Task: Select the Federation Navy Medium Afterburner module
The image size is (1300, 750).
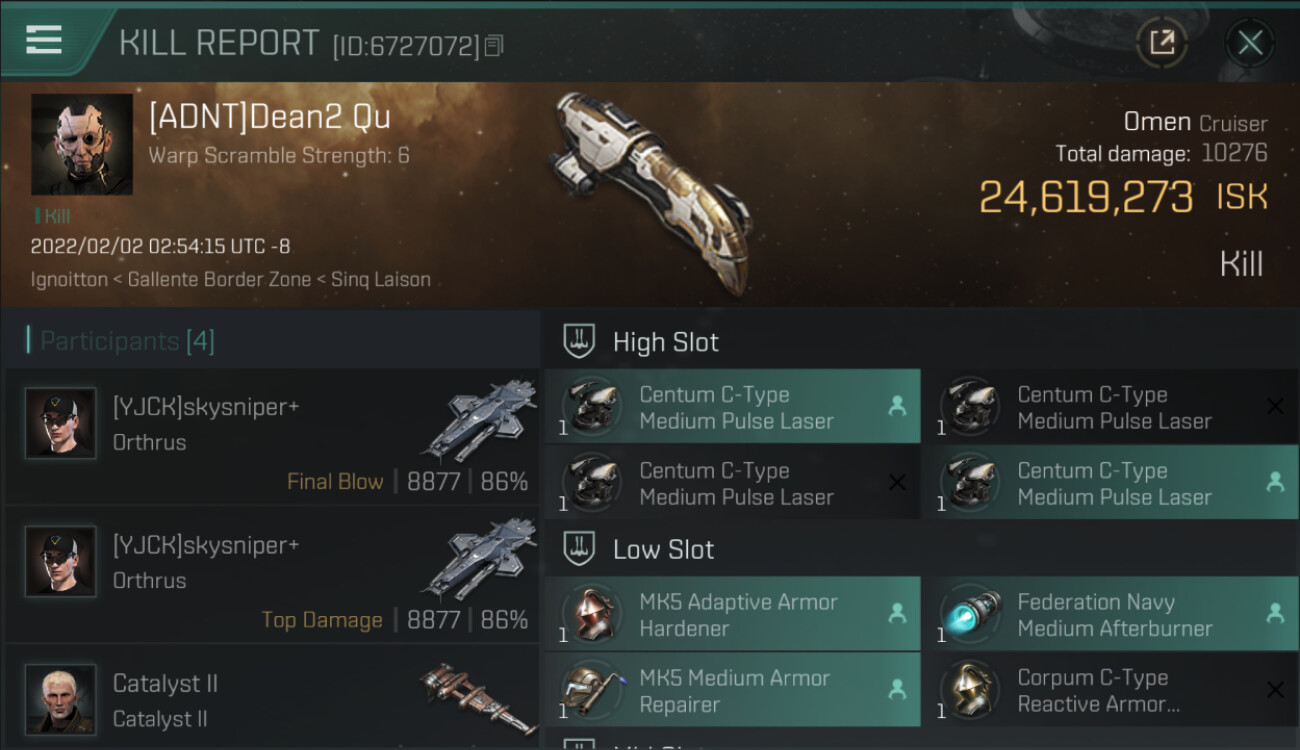Action: tap(1113, 615)
